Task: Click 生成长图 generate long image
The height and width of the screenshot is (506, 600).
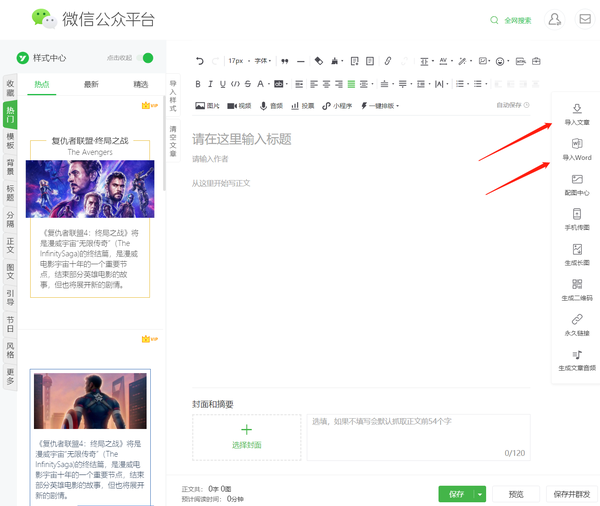Action: pos(577,255)
